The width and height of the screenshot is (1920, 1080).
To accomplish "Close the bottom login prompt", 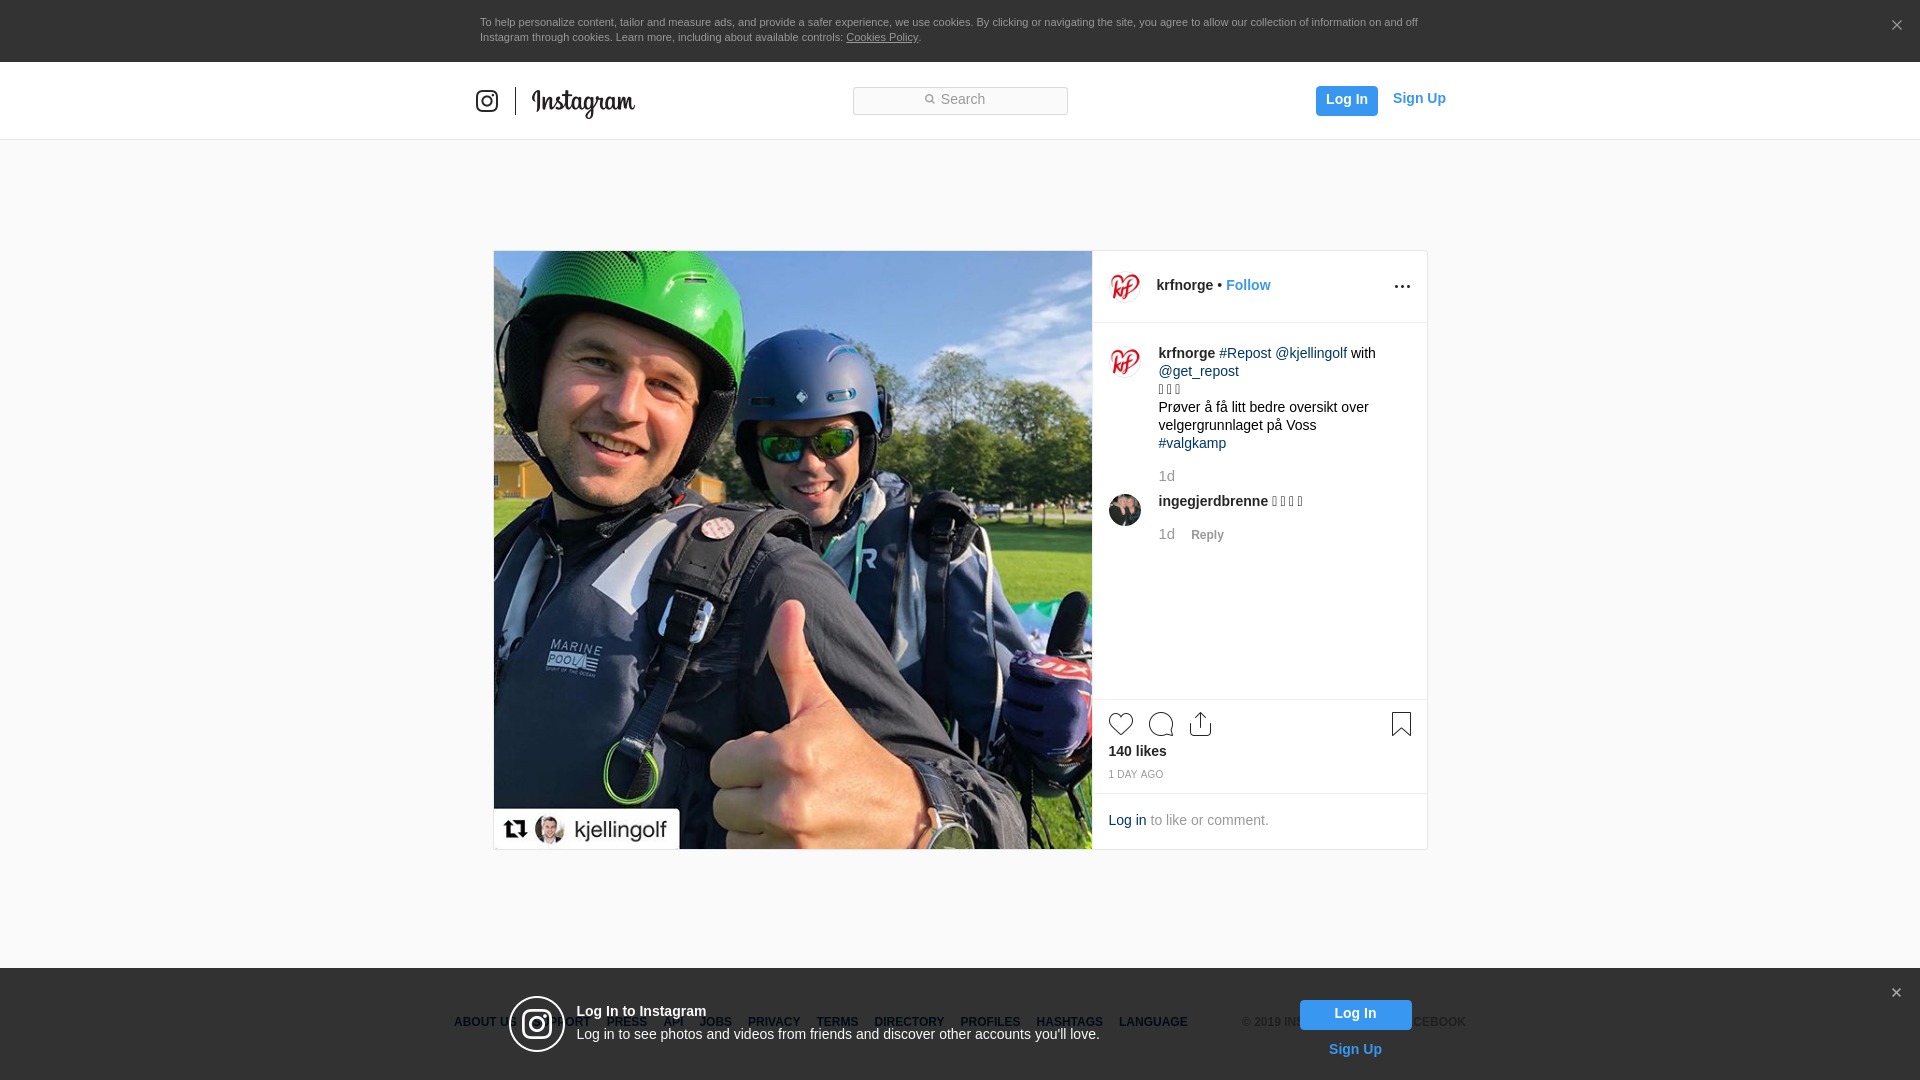I will pos(1896,993).
